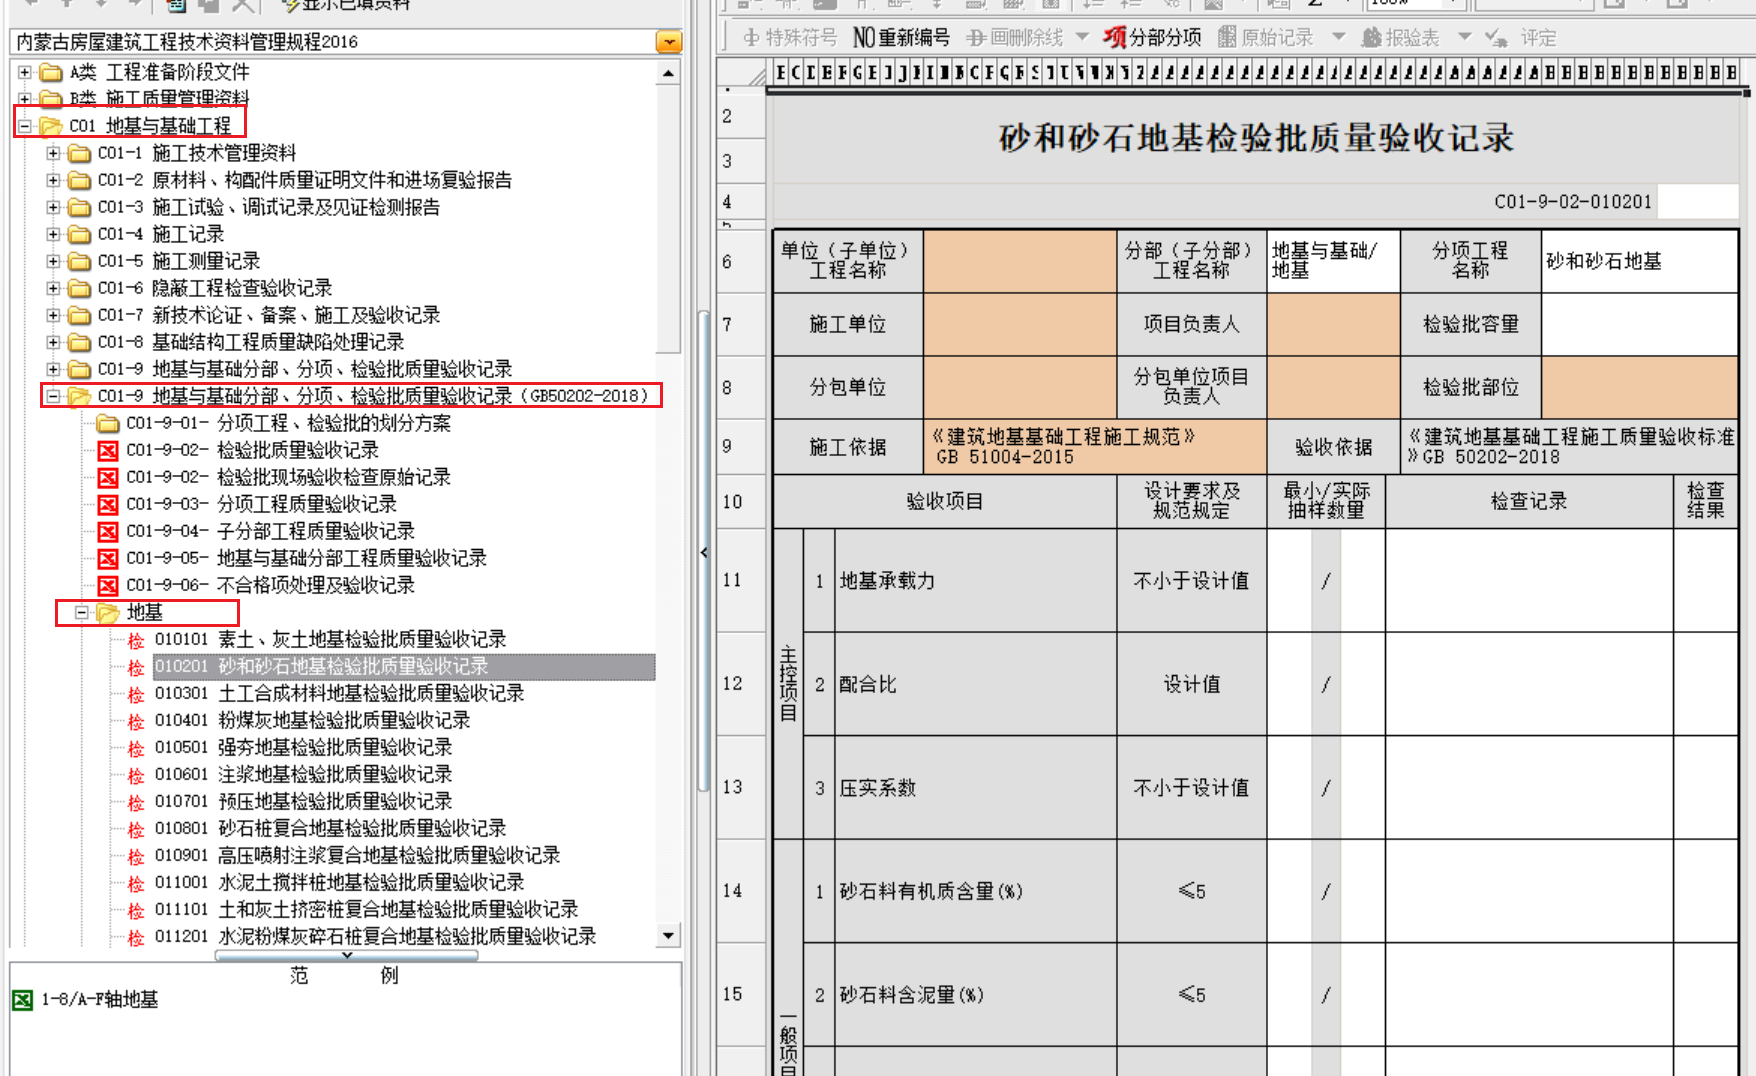1756x1076 pixels.
Task: Select 010901 高压喷射注浆复合地基 record
Action: [x=357, y=855]
